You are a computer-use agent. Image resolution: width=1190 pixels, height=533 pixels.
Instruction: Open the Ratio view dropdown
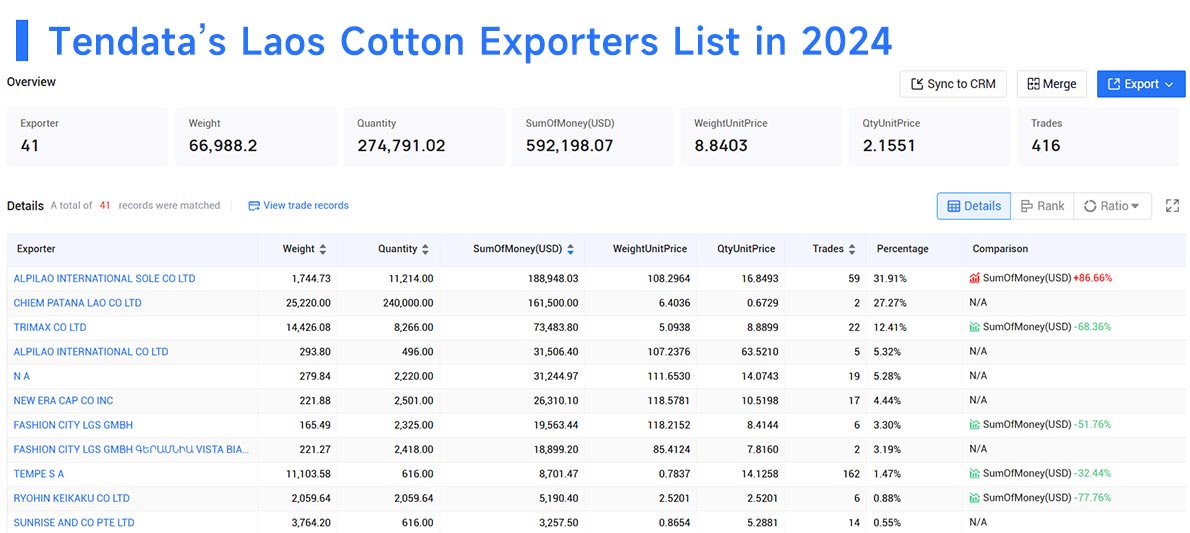click(1112, 206)
